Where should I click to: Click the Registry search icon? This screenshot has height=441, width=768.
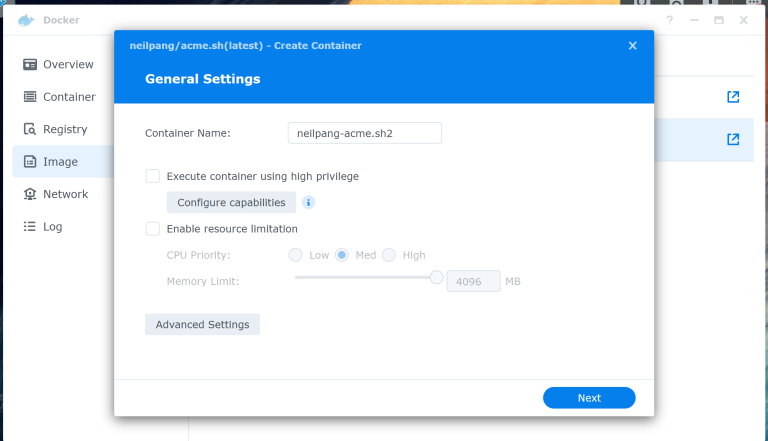[x=29, y=129]
